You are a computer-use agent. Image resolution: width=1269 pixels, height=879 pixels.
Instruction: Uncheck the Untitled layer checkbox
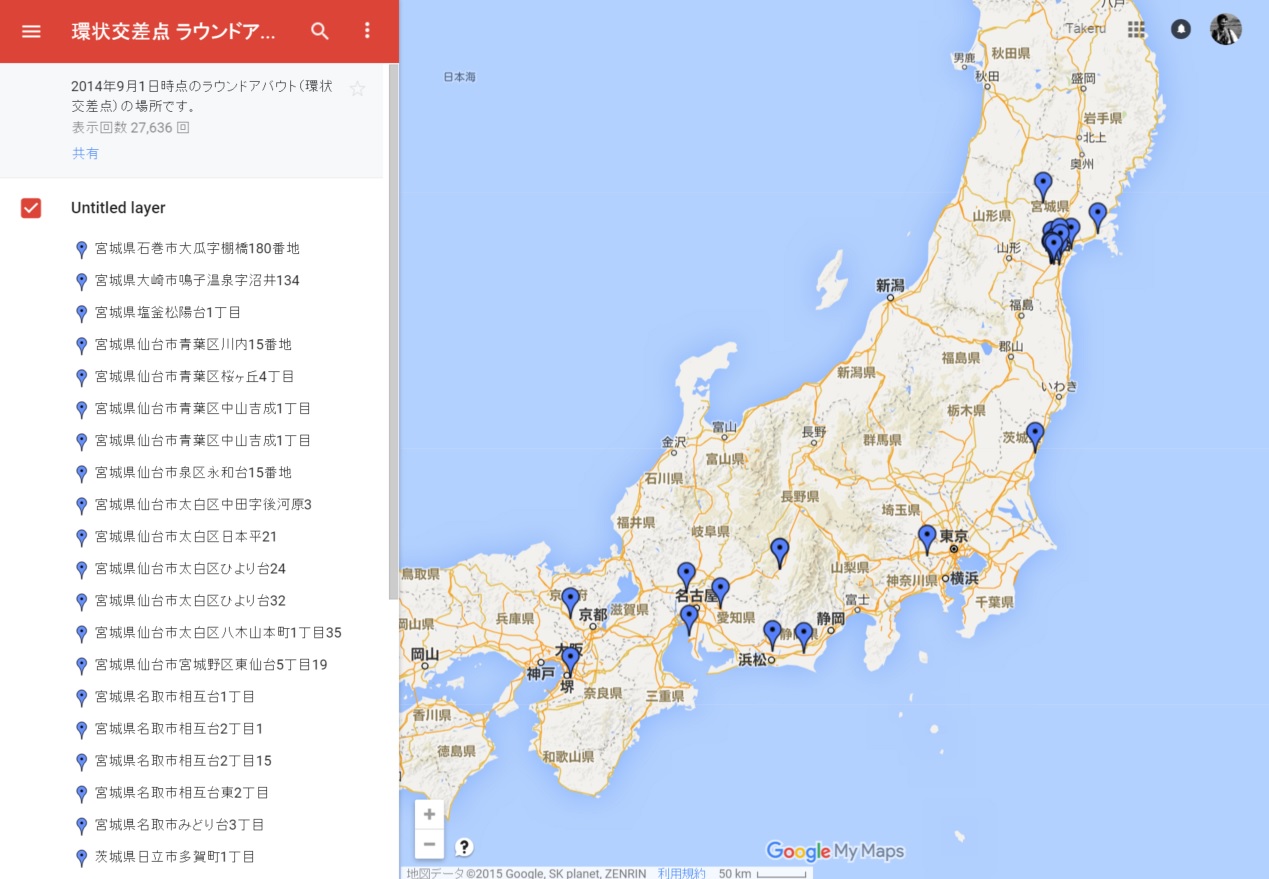pyautogui.click(x=31, y=208)
